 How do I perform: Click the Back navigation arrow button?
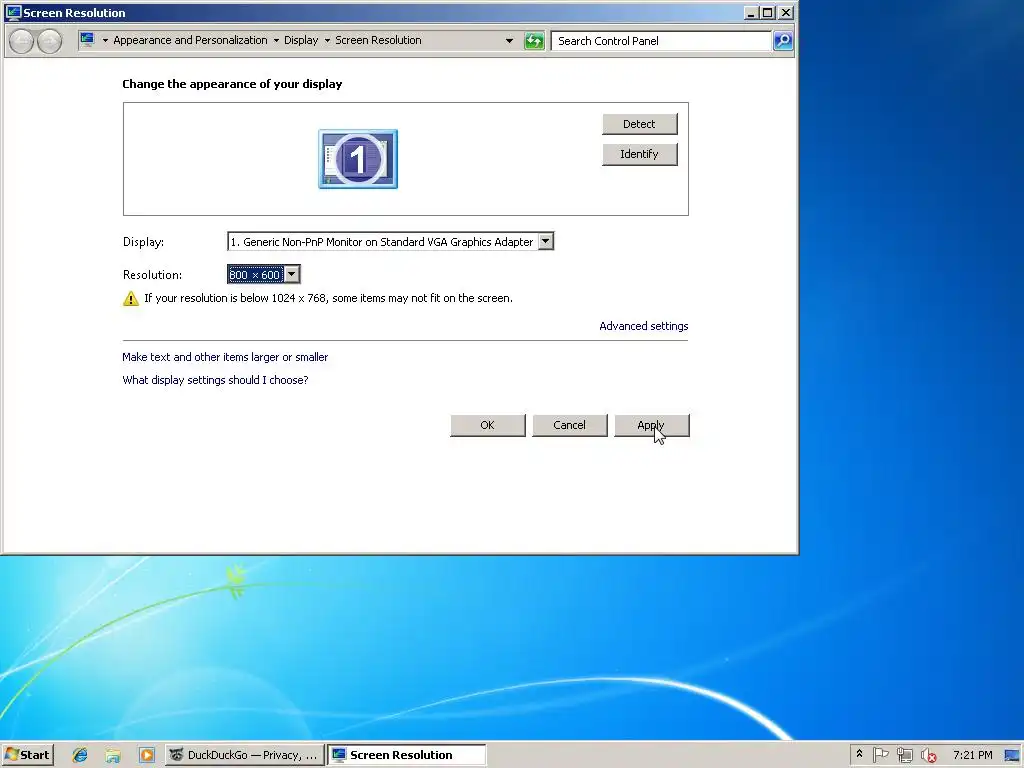[22, 41]
